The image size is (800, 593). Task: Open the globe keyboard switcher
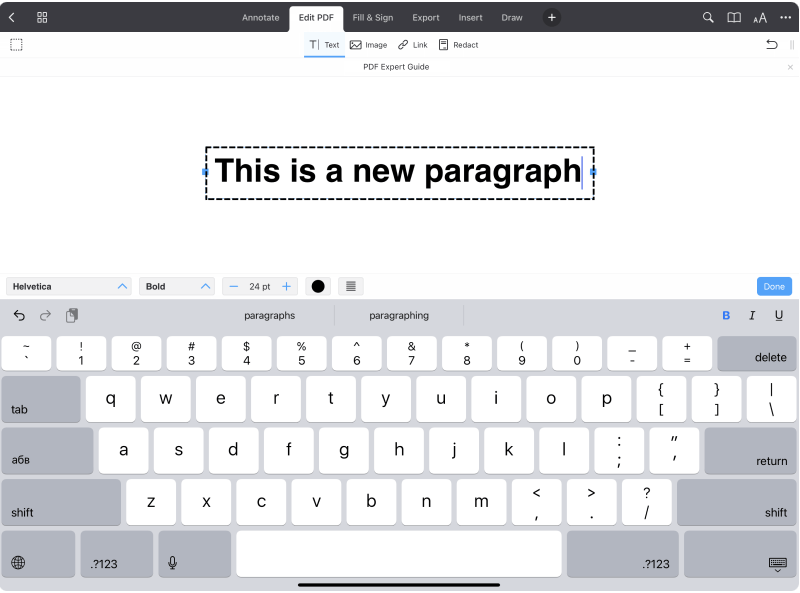38,554
